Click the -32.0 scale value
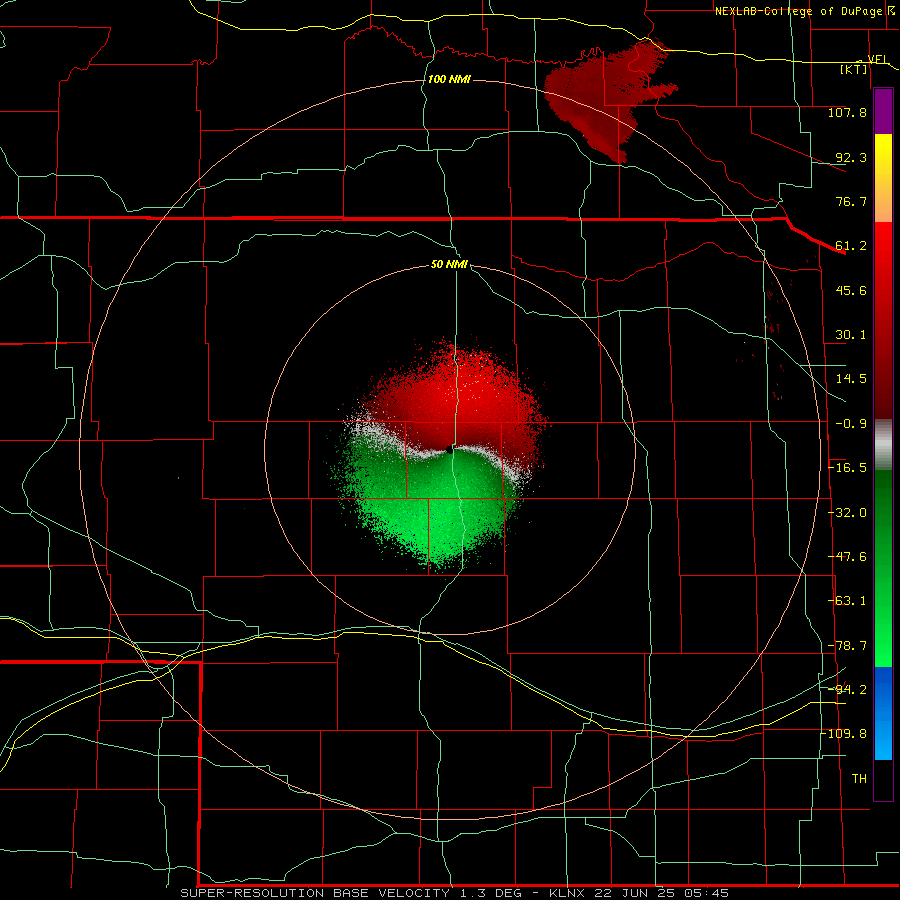 tap(847, 513)
